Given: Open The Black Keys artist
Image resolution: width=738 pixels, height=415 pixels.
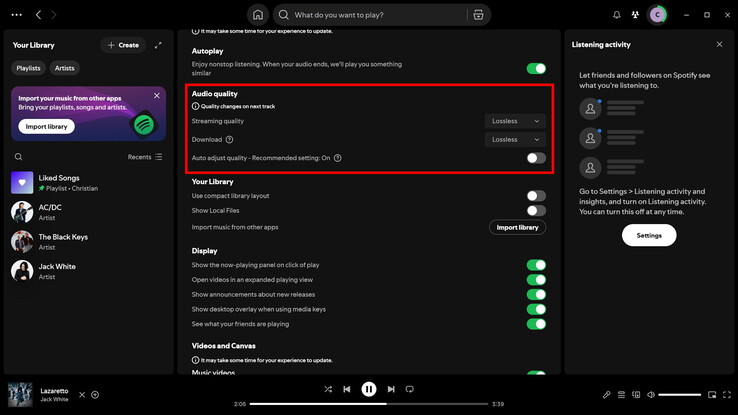Looking at the screenshot, I should coord(88,241).
